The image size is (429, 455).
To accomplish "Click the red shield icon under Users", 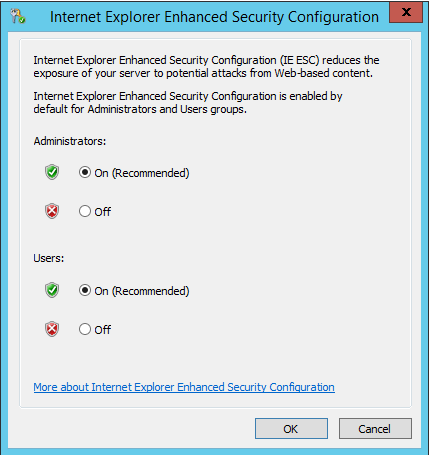I will (x=52, y=329).
